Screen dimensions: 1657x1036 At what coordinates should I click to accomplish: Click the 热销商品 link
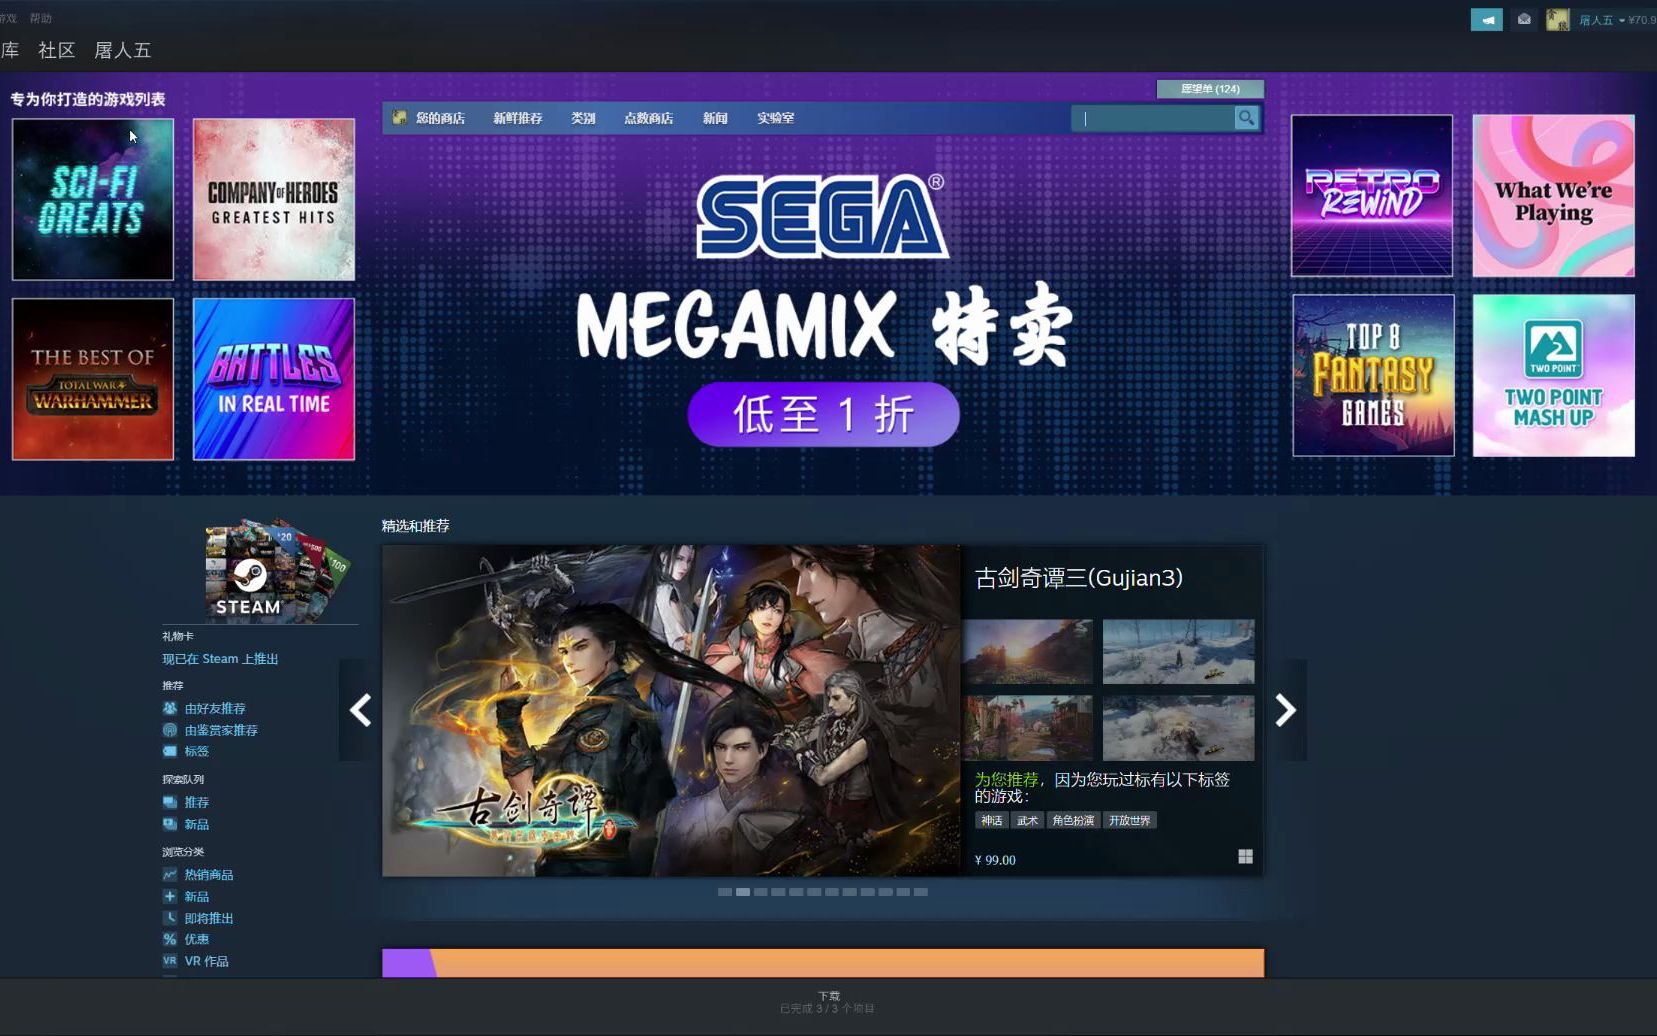coord(209,875)
